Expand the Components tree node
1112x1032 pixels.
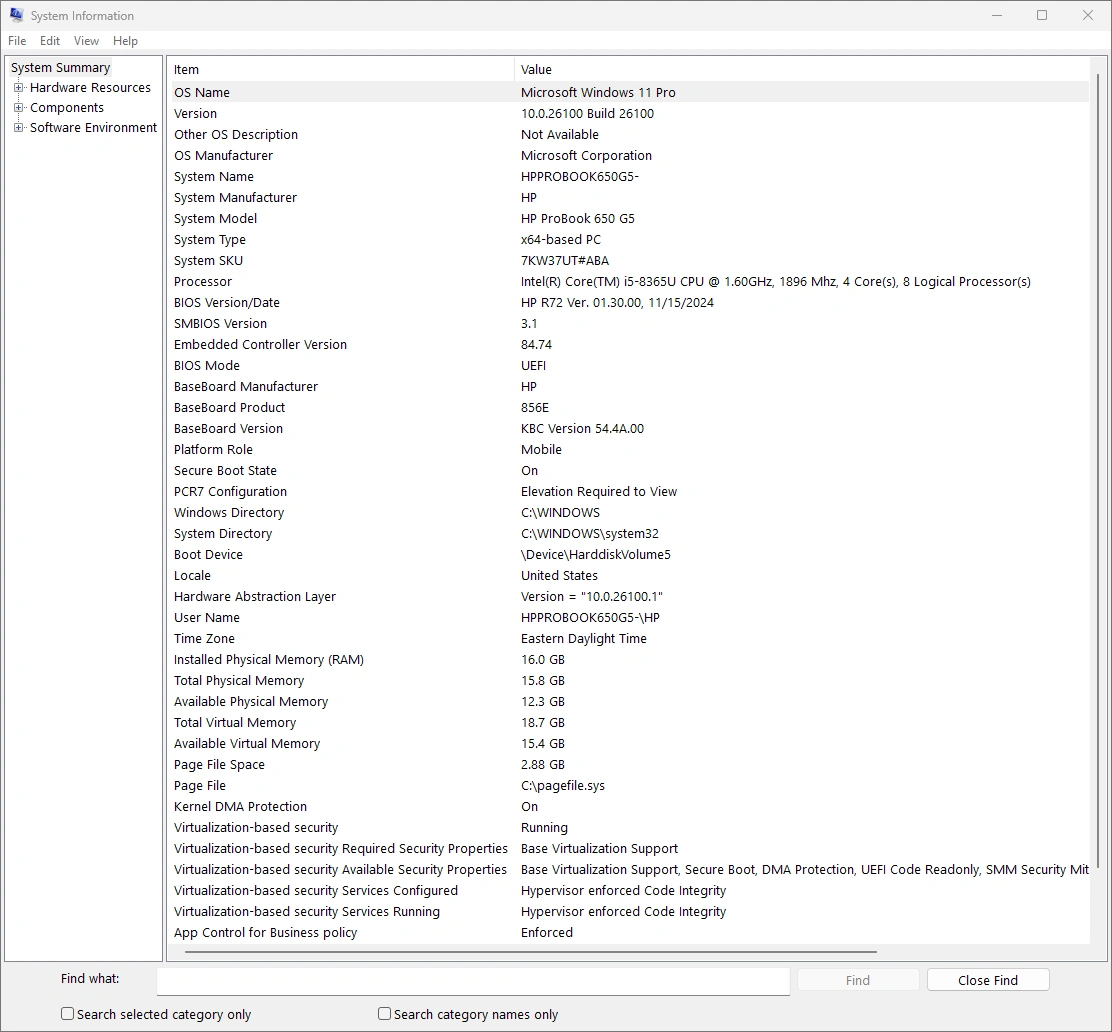tap(18, 108)
